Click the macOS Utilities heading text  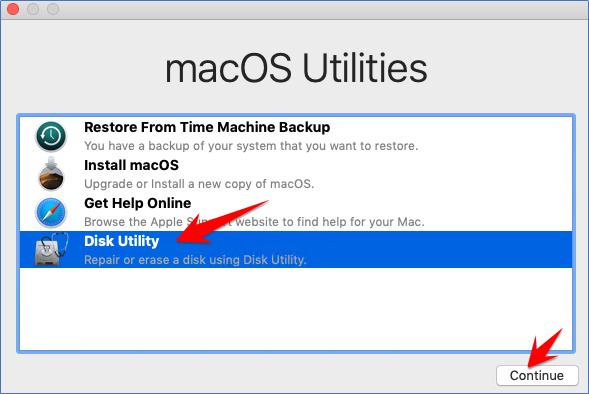coord(296,68)
